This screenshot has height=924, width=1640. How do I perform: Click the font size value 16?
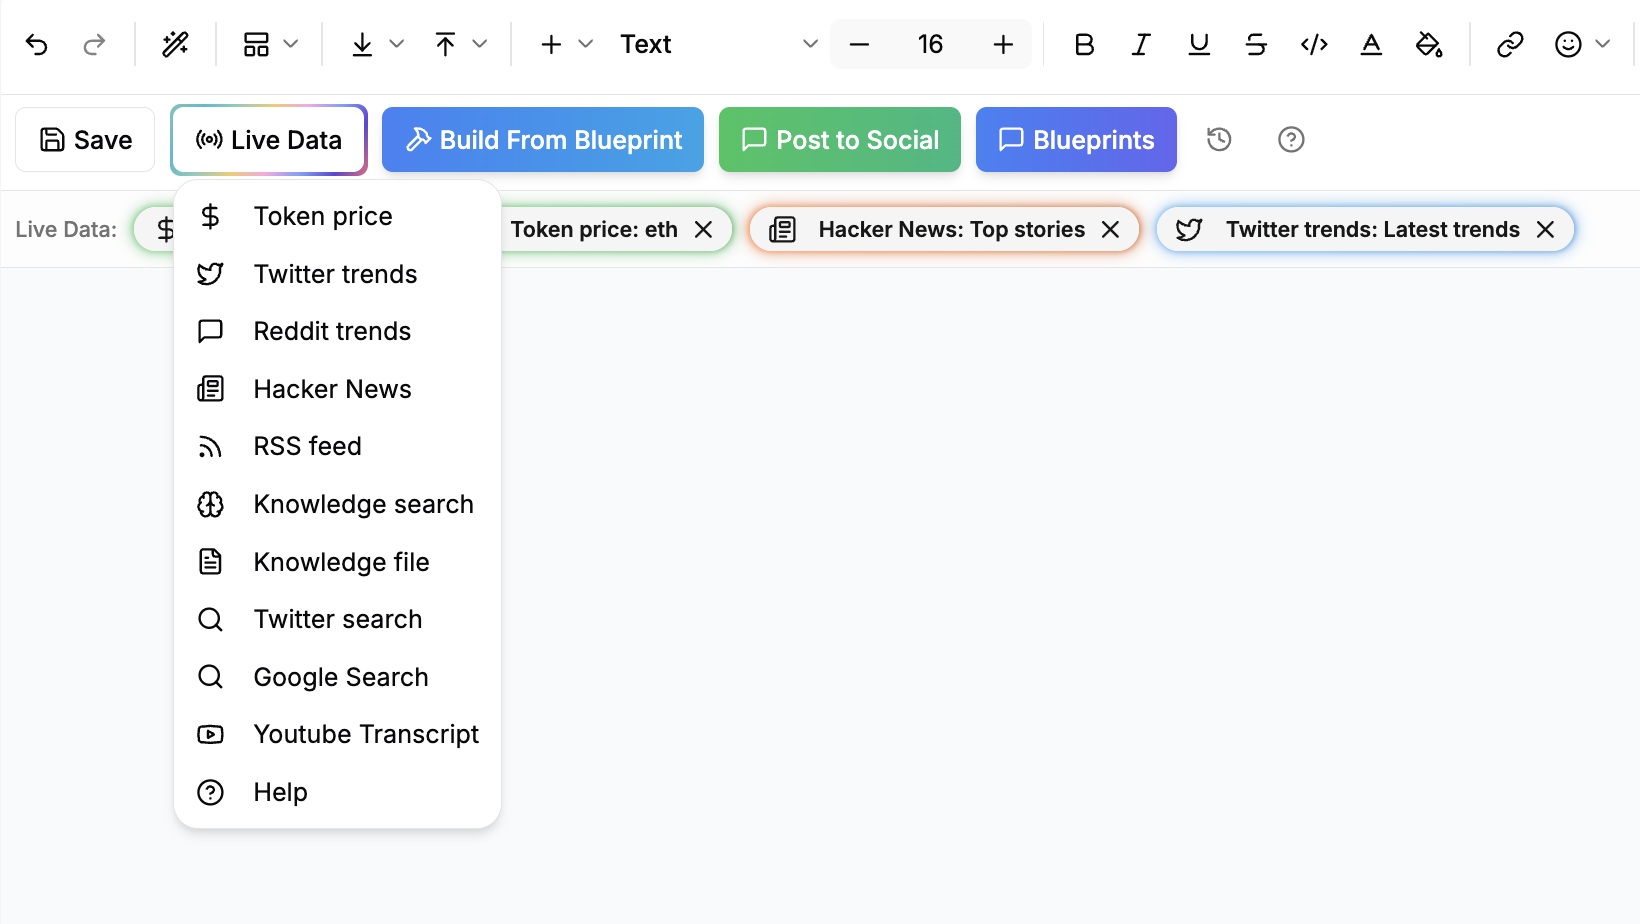[x=930, y=44]
